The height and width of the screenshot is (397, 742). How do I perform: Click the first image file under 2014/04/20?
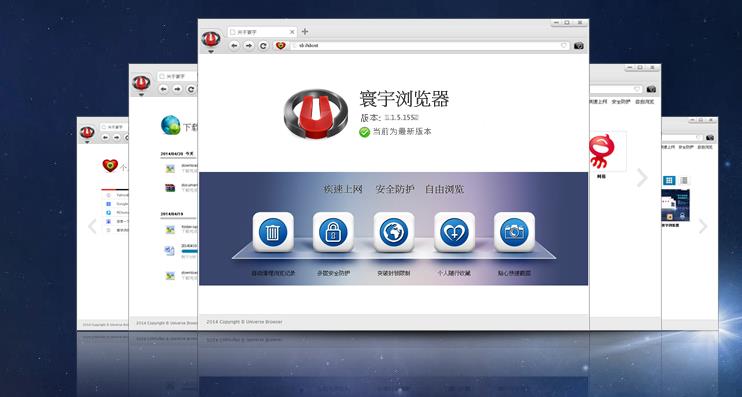pos(170,168)
